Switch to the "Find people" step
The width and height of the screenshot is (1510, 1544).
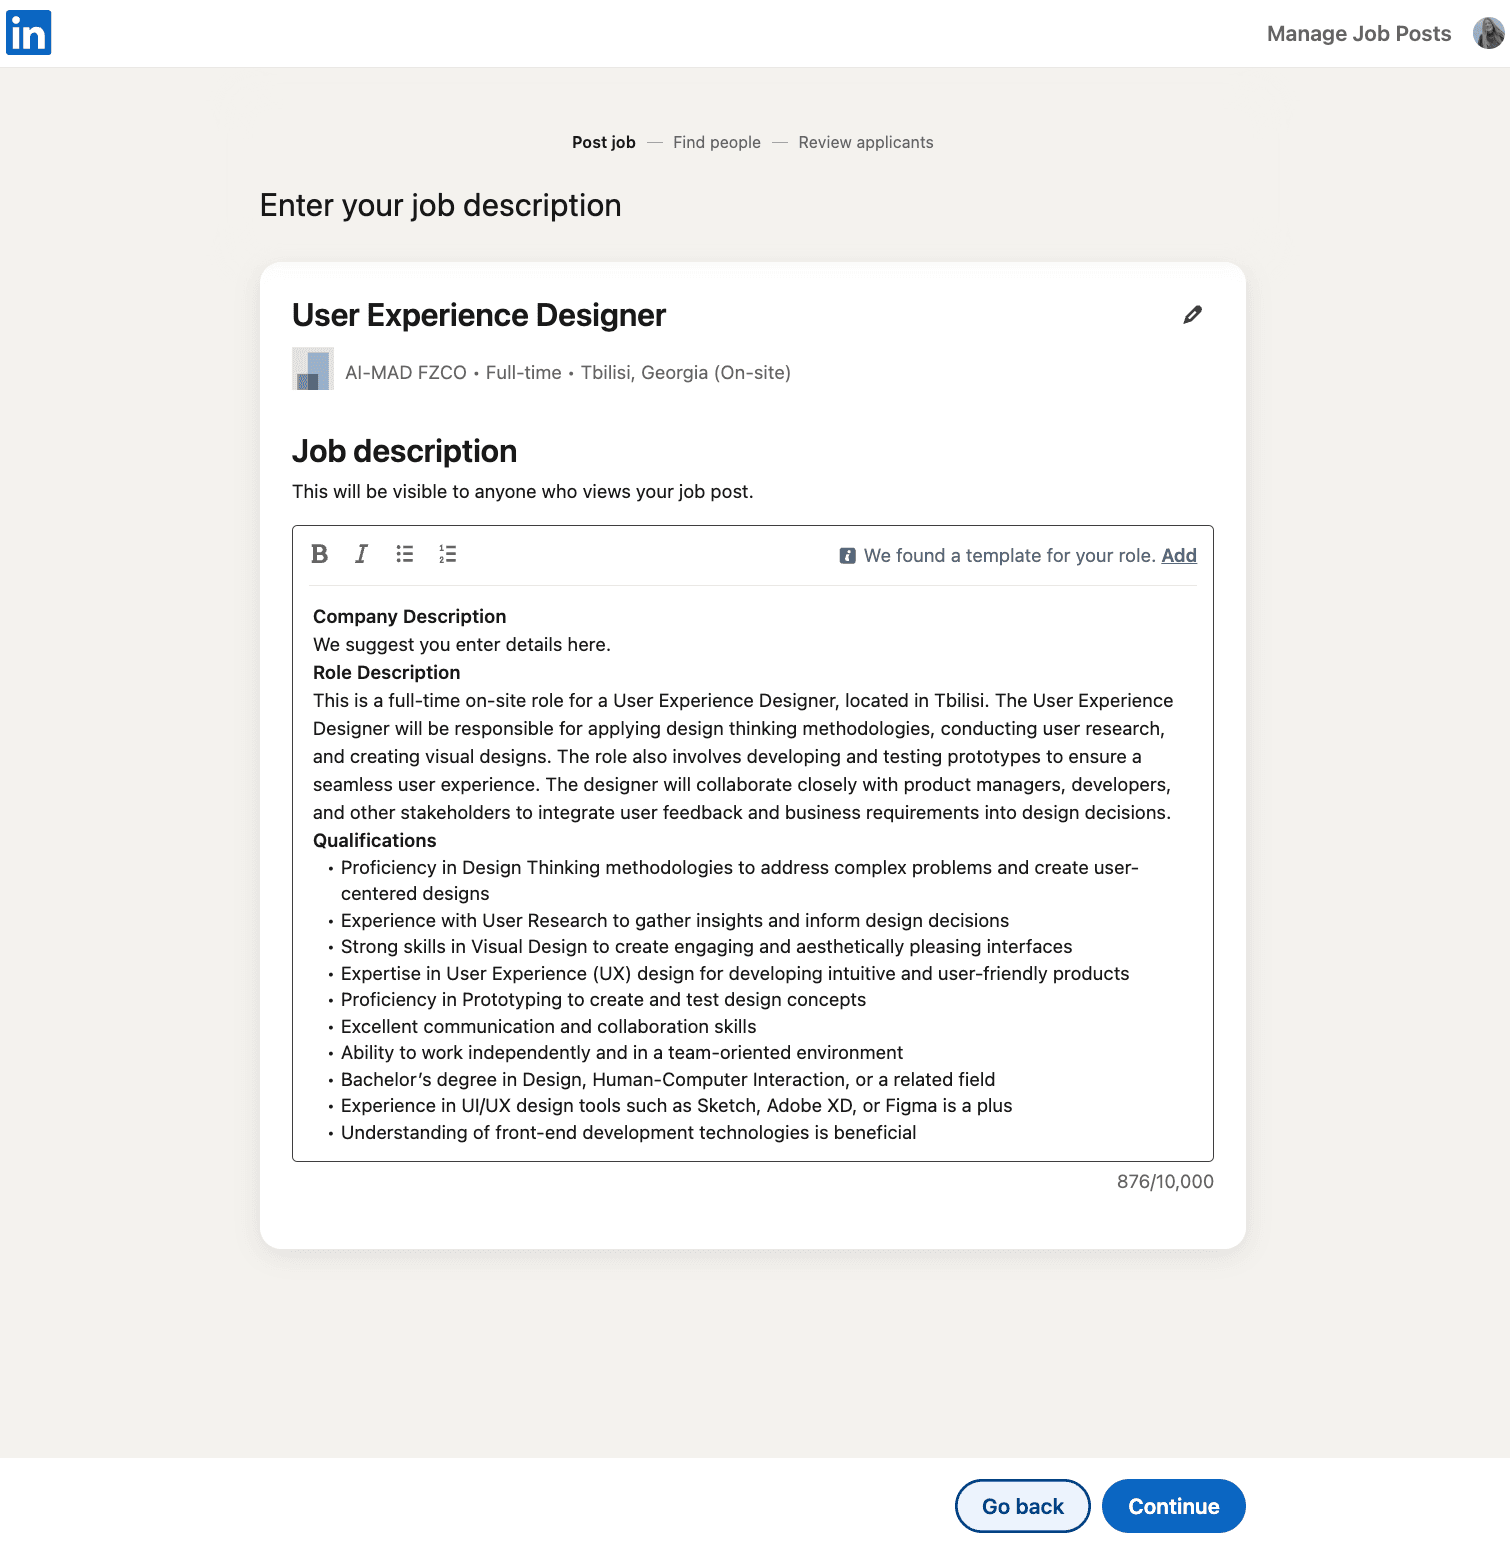[x=716, y=142]
